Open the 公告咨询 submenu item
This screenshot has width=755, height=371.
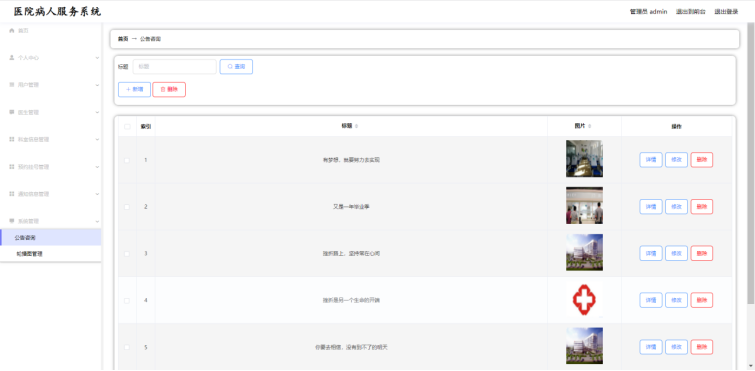51,237
